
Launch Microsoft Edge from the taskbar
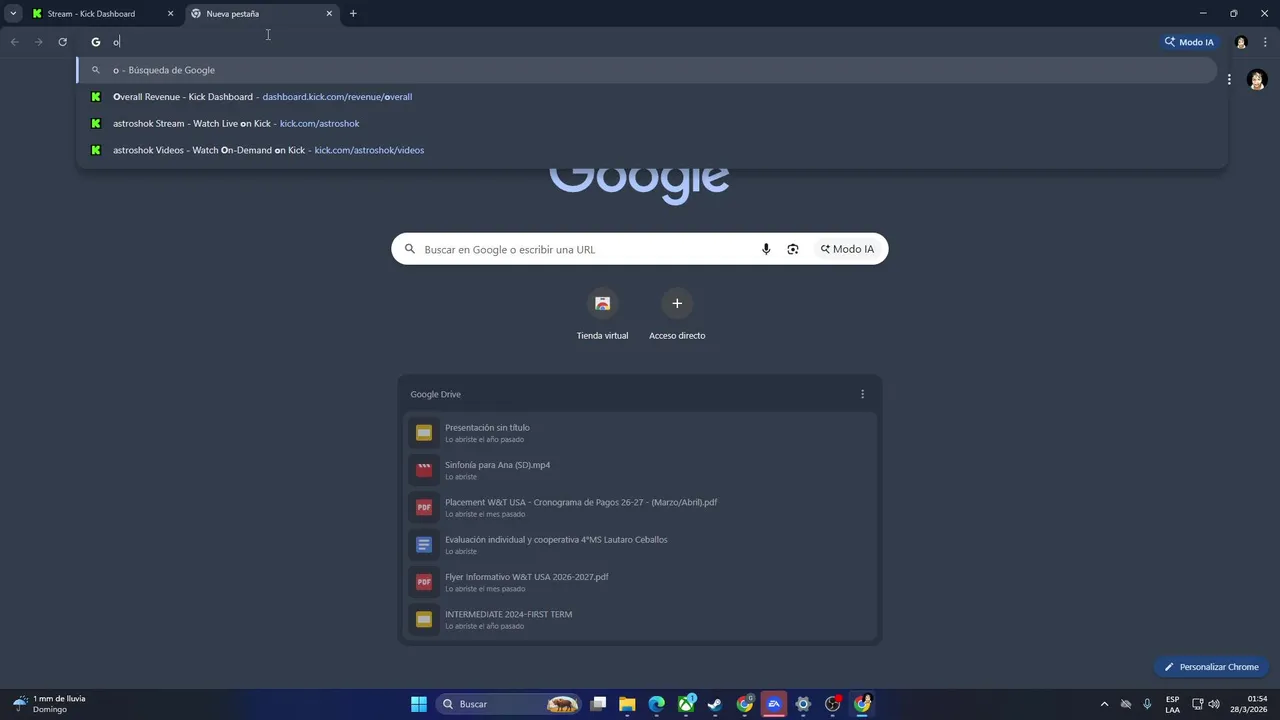[x=656, y=704]
